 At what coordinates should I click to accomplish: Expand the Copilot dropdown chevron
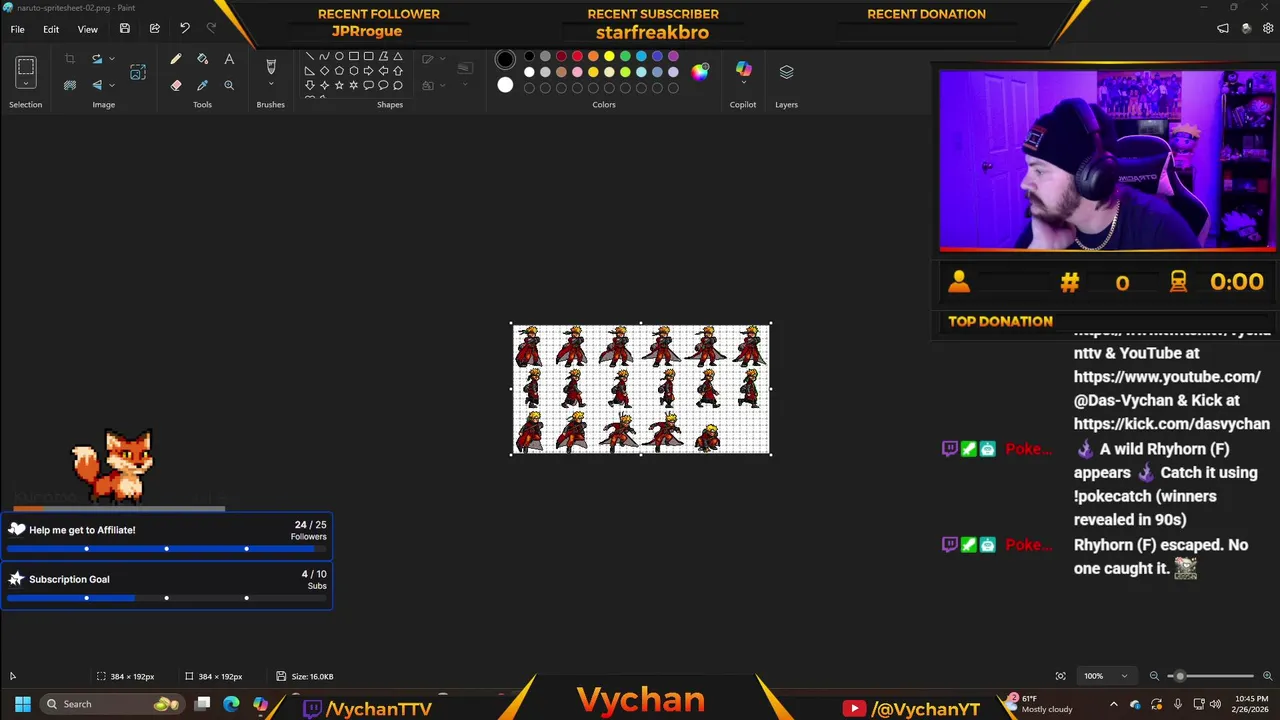(743, 83)
